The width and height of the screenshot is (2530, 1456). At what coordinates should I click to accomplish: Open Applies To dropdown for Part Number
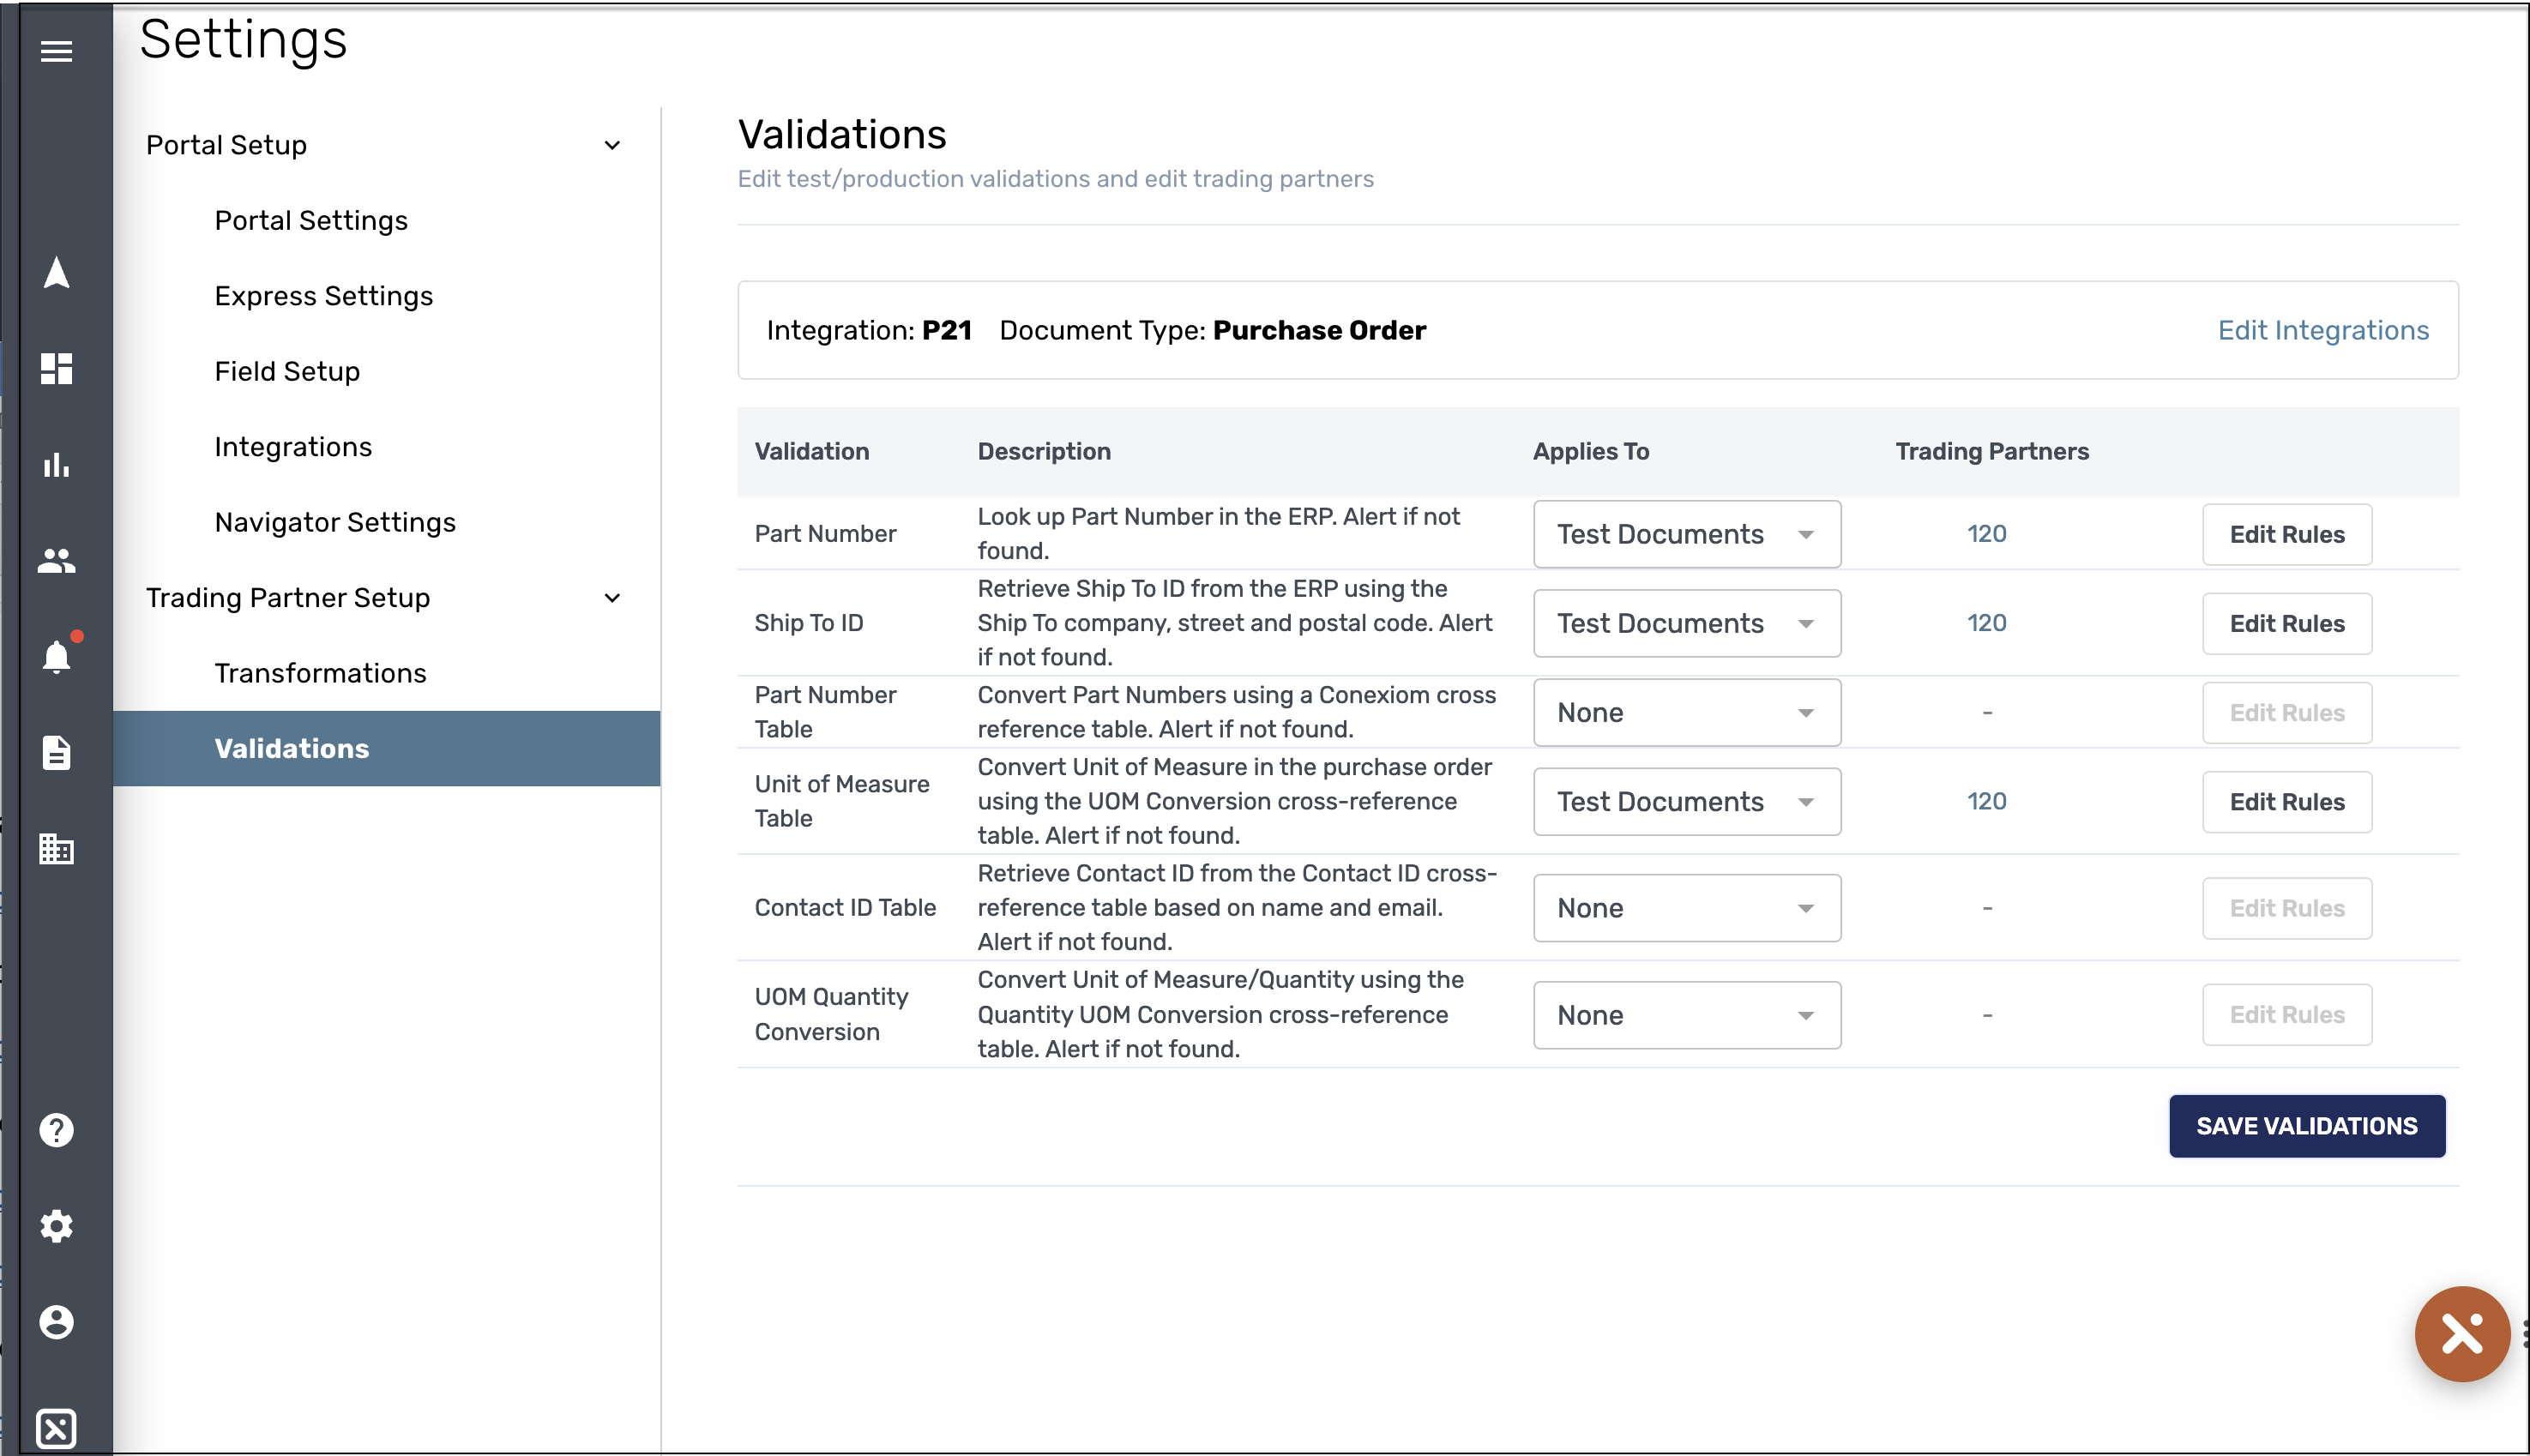point(1686,534)
